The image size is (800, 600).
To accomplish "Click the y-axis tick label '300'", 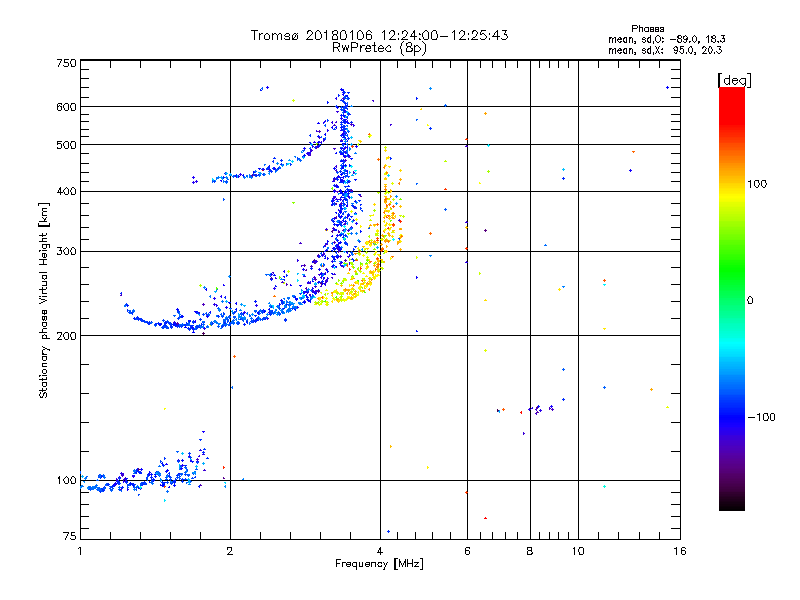I will click(66, 252).
